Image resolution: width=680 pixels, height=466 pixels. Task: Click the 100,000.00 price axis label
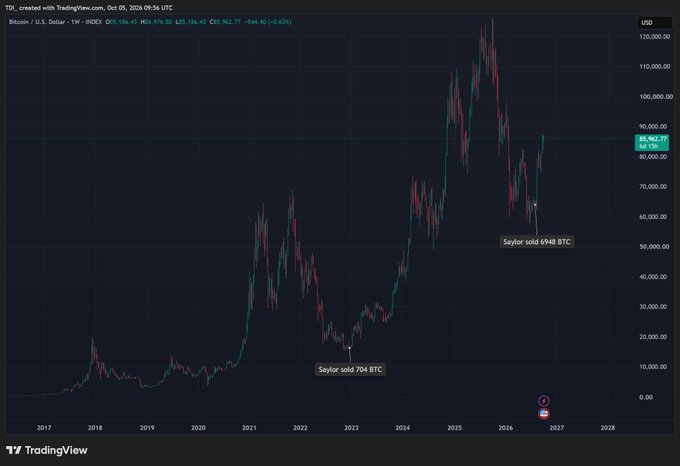tap(656, 96)
